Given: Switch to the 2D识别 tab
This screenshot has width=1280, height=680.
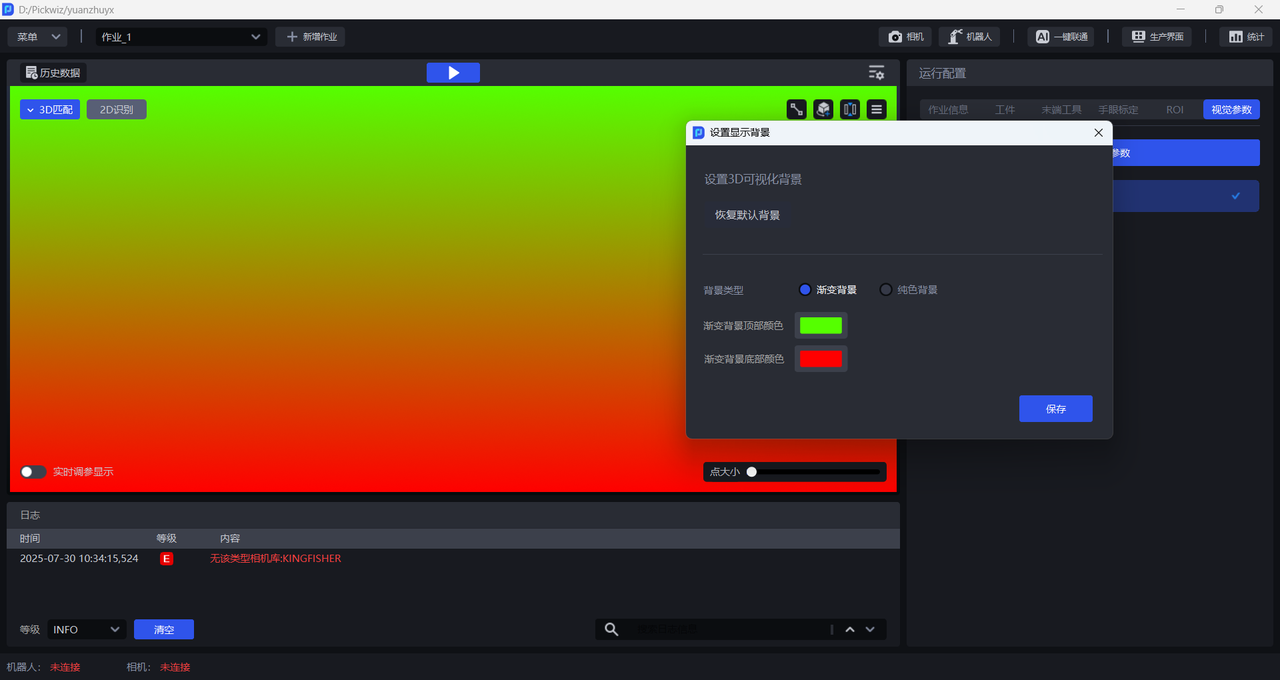Looking at the screenshot, I should (x=116, y=110).
